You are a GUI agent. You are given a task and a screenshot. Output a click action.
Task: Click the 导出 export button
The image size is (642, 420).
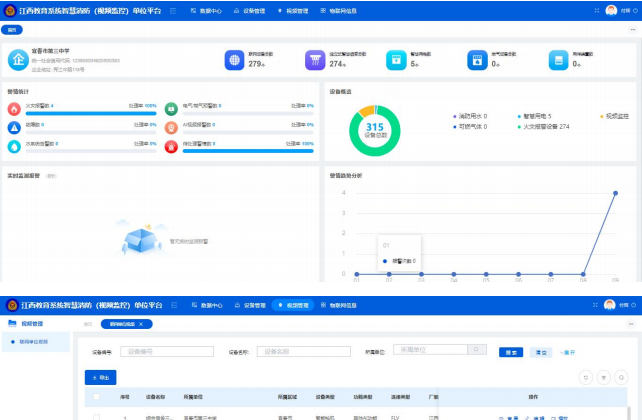(101, 378)
